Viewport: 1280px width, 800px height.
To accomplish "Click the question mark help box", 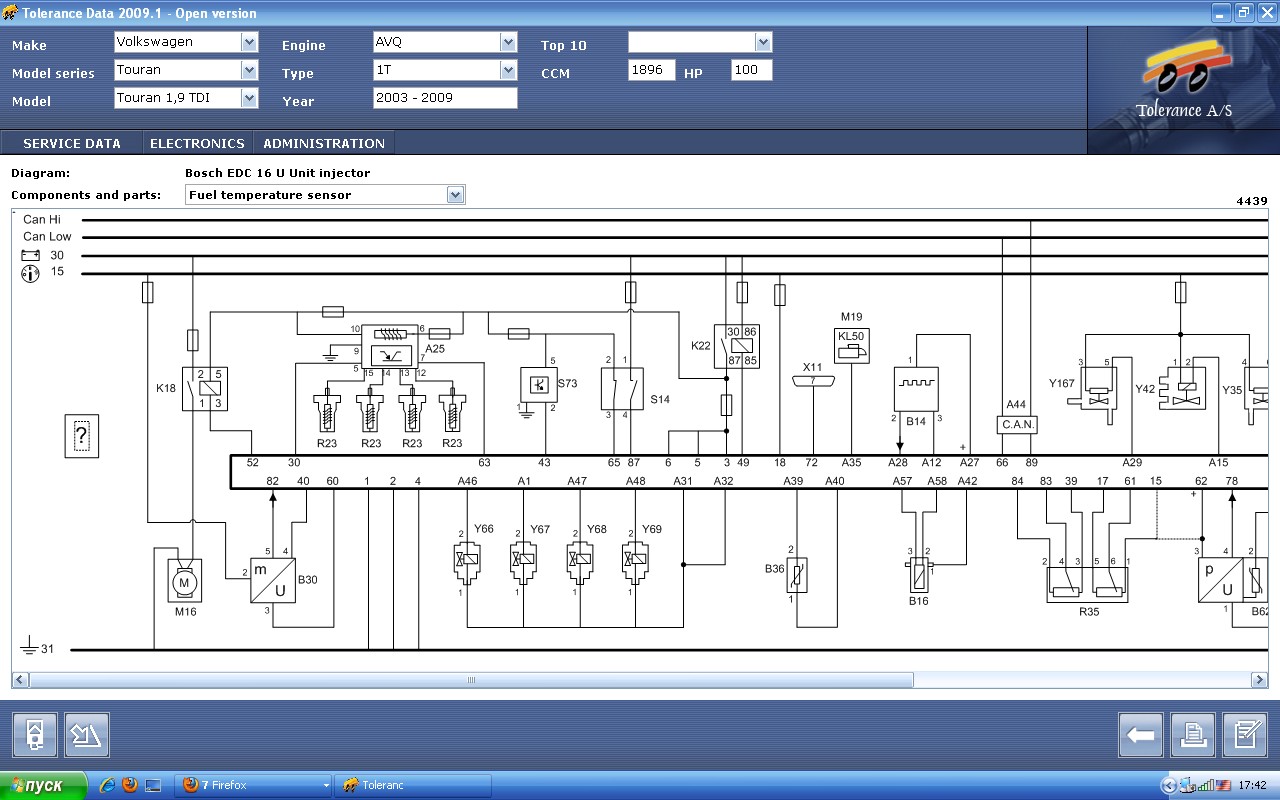I will (x=82, y=436).
